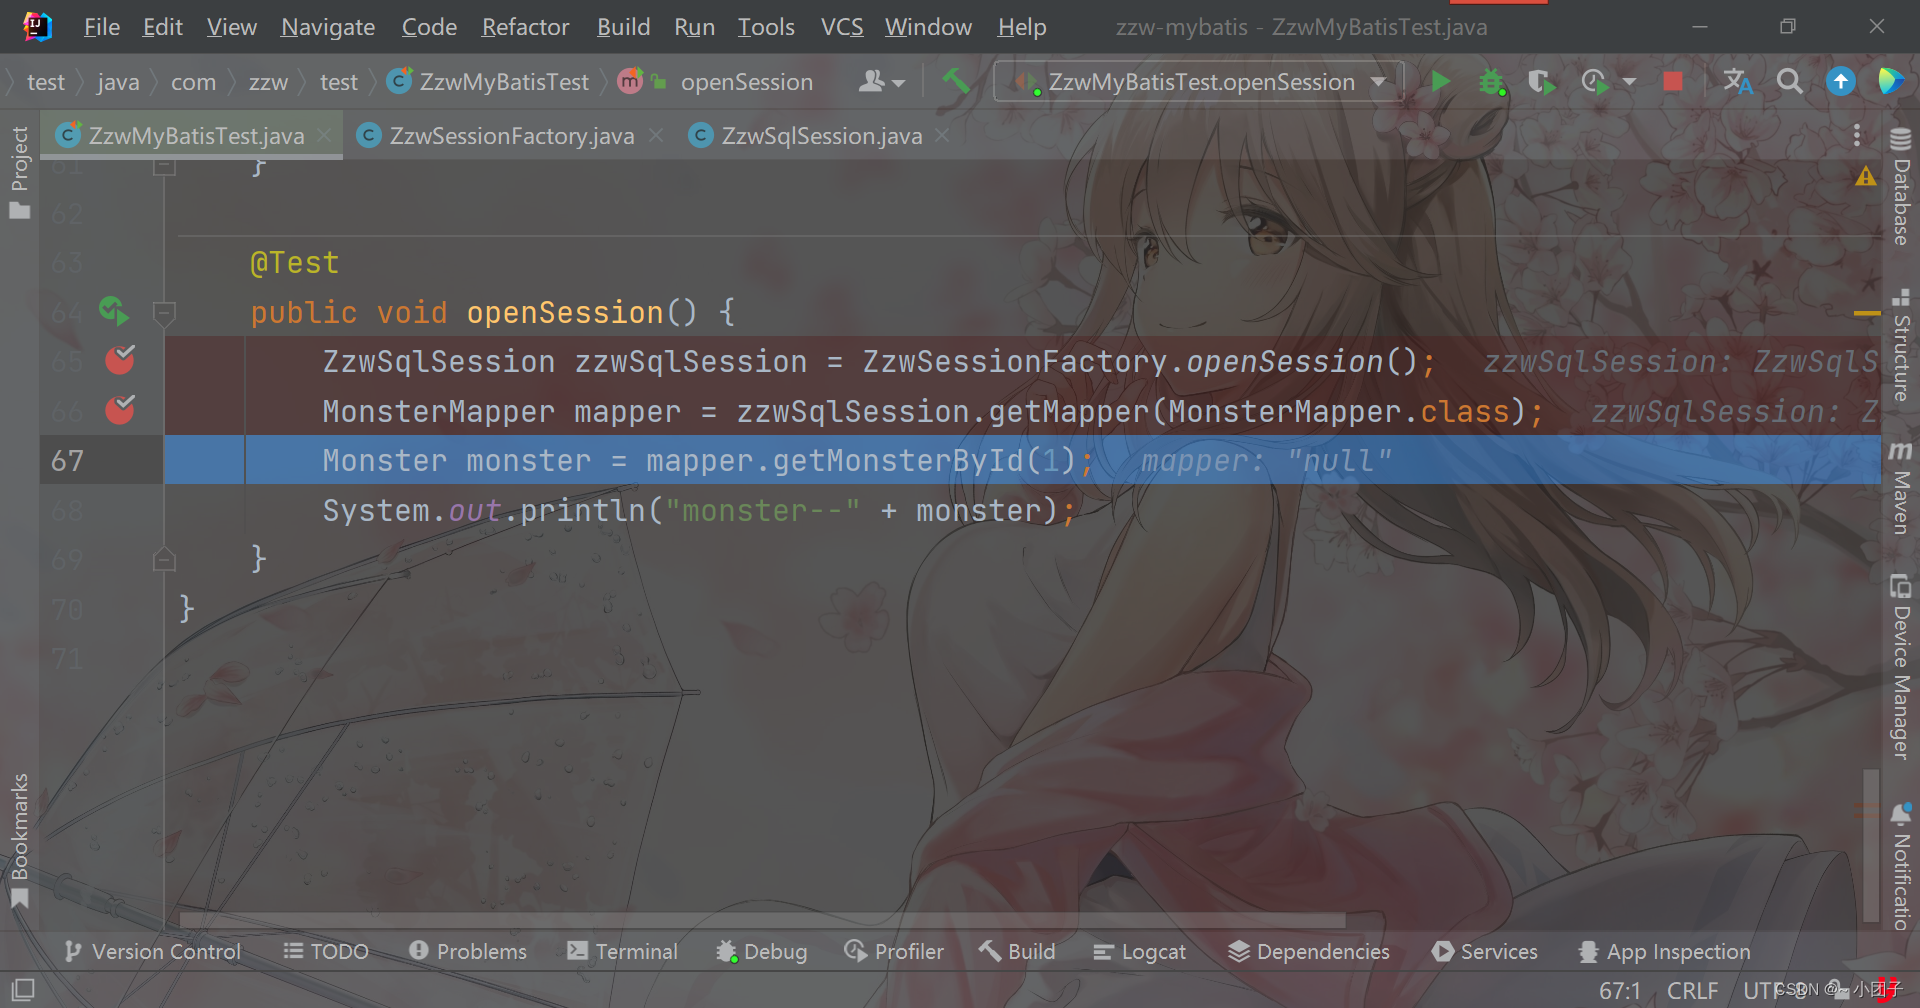Open the code-with-me user dropdown

click(882, 81)
